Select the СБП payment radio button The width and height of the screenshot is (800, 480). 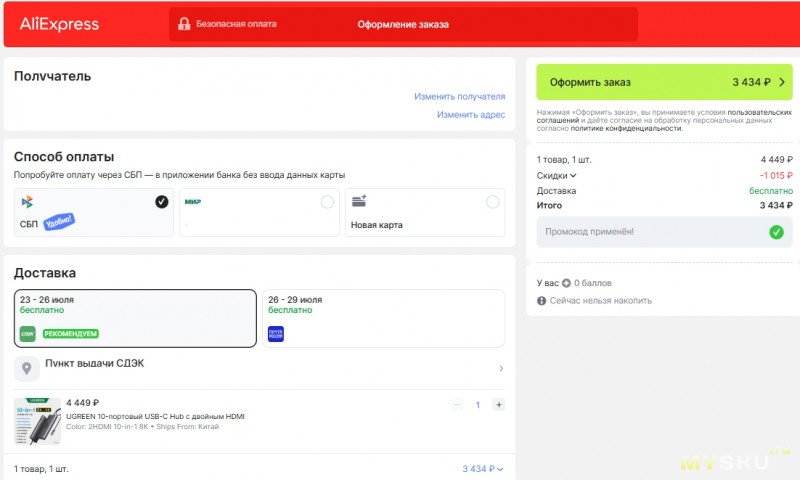point(162,202)
